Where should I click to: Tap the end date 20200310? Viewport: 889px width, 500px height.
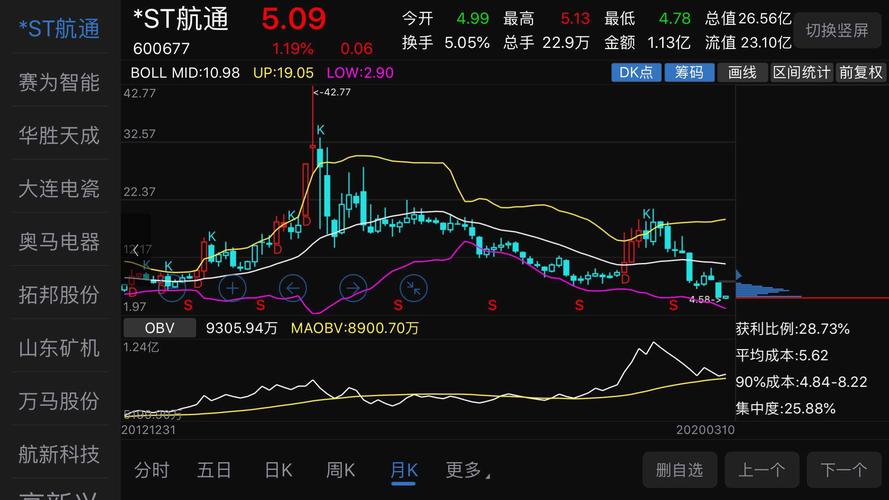coord(705,430)
